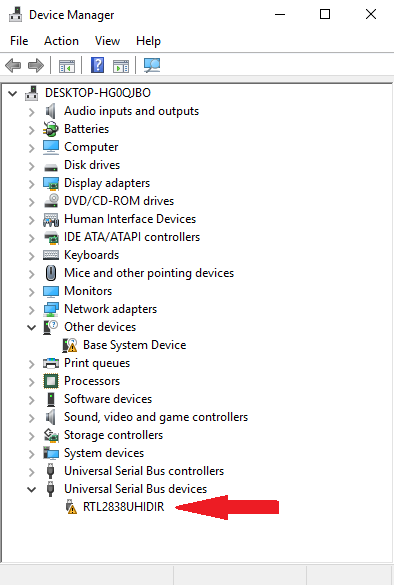Select the Software devices label

coord(108,399)
